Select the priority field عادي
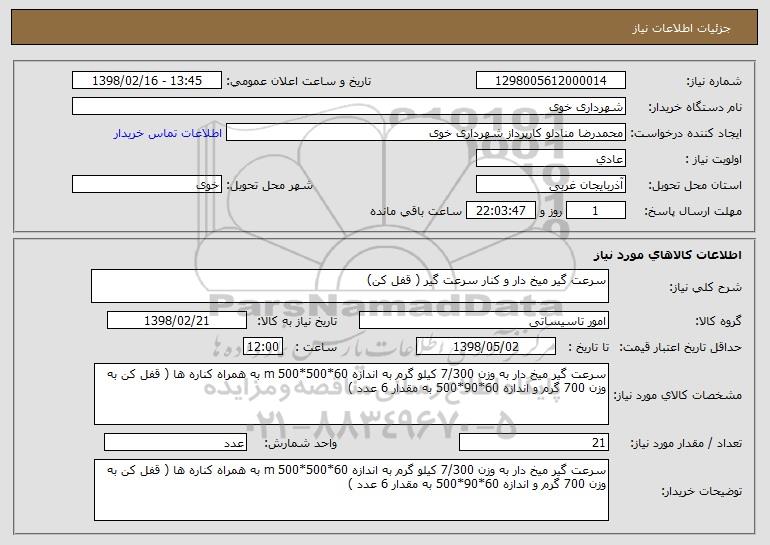 pyautogui.click(x=550, y=159)
